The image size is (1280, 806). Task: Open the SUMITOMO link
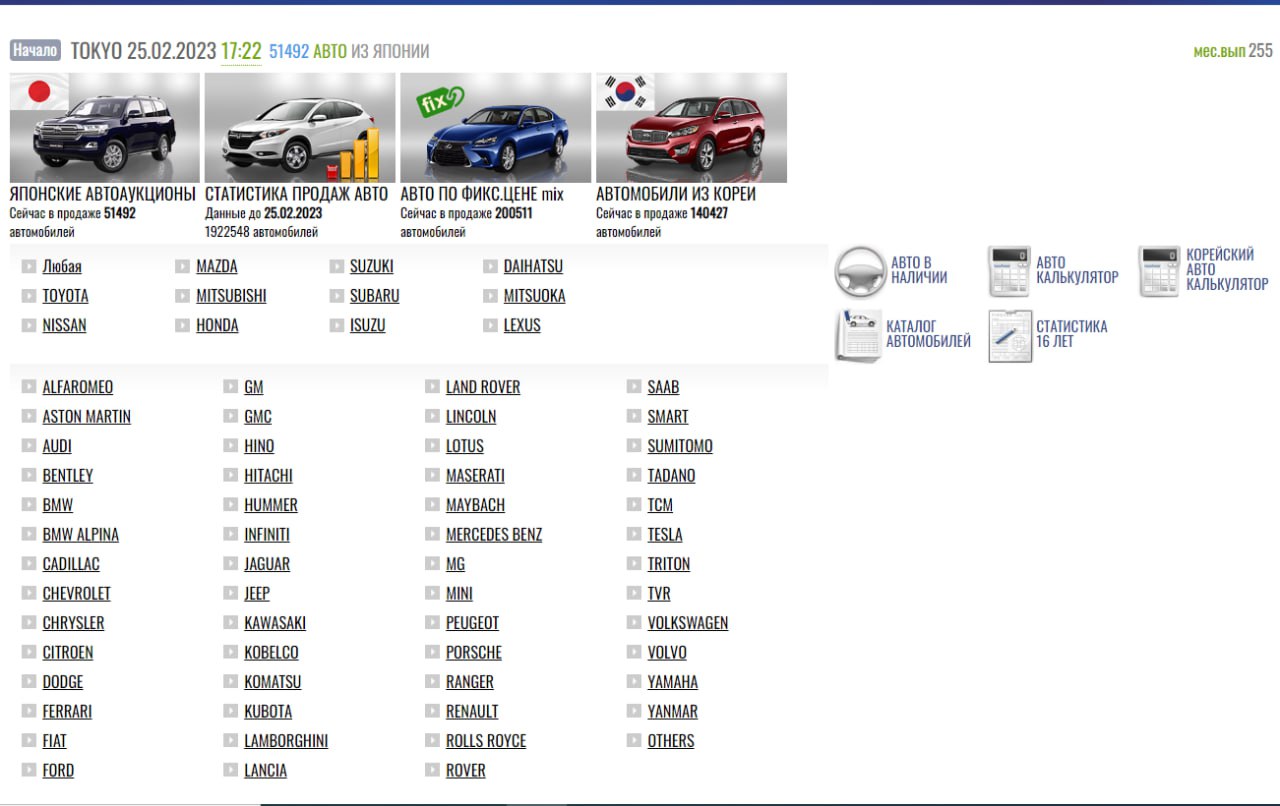click(x=680, y=446)
